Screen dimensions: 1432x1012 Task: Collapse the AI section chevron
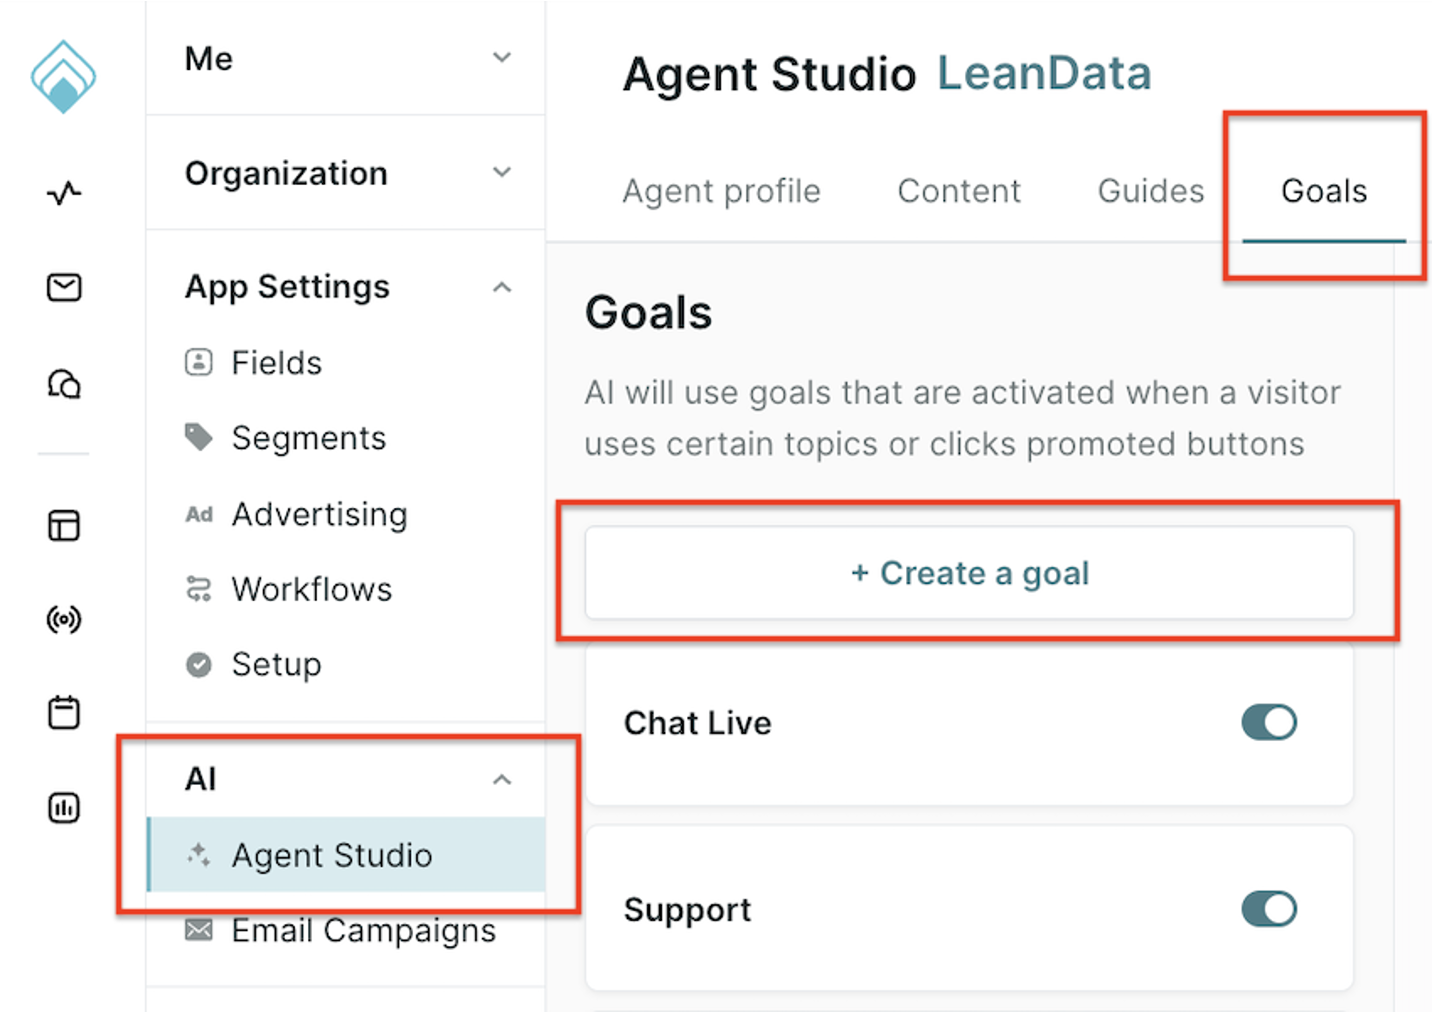click(502, 780)
